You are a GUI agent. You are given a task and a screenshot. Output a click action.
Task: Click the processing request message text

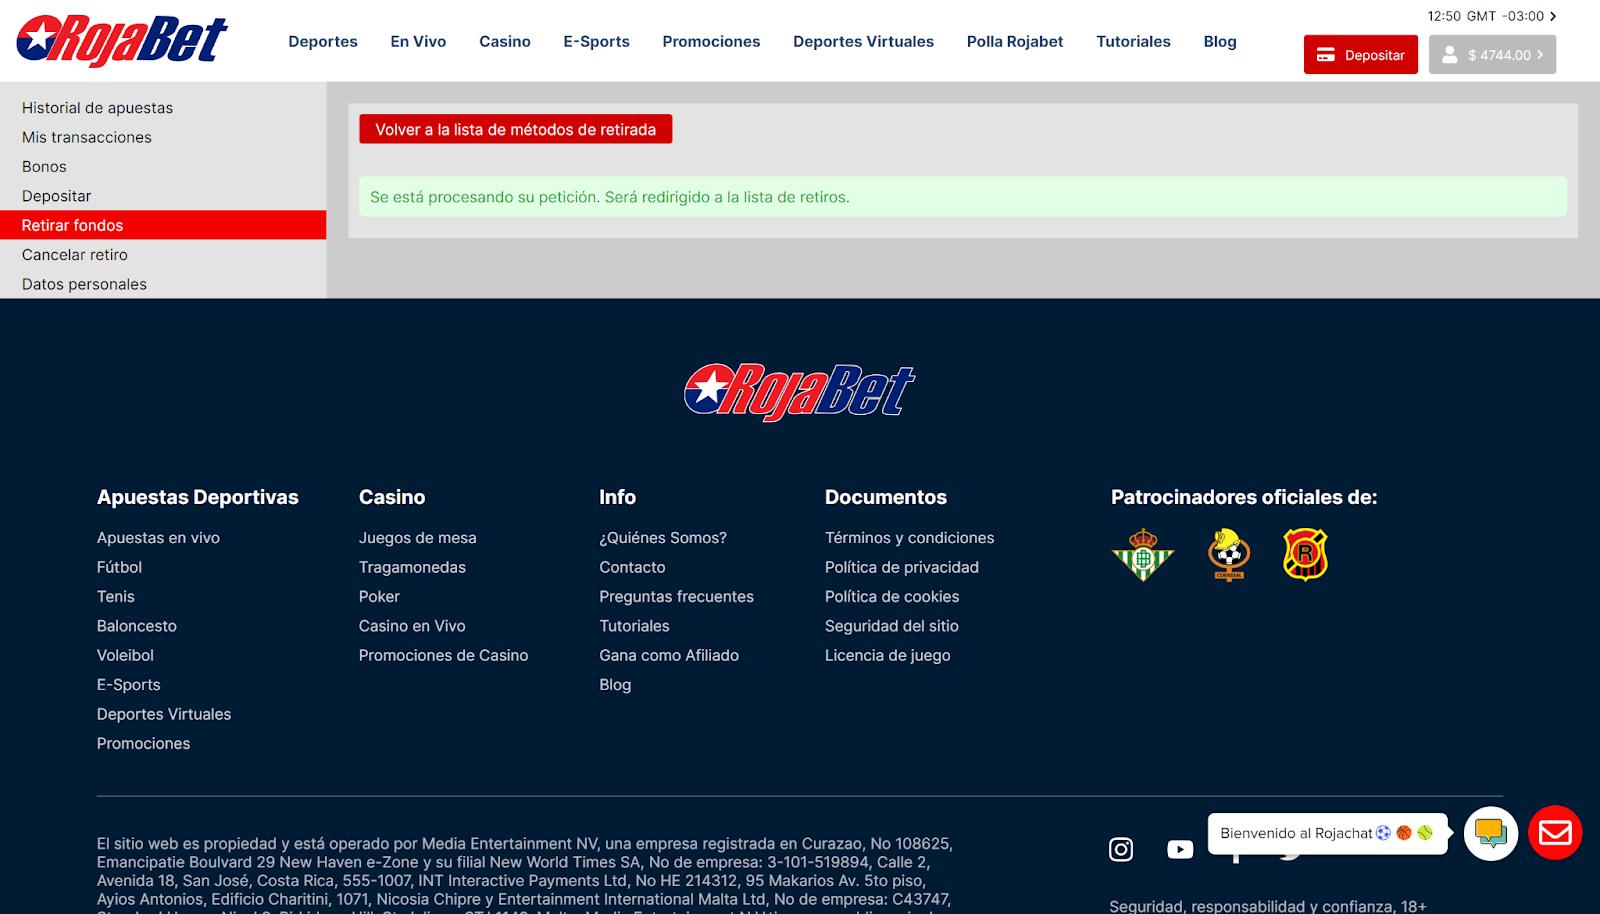pyautogui.click(x=610, y=197)
